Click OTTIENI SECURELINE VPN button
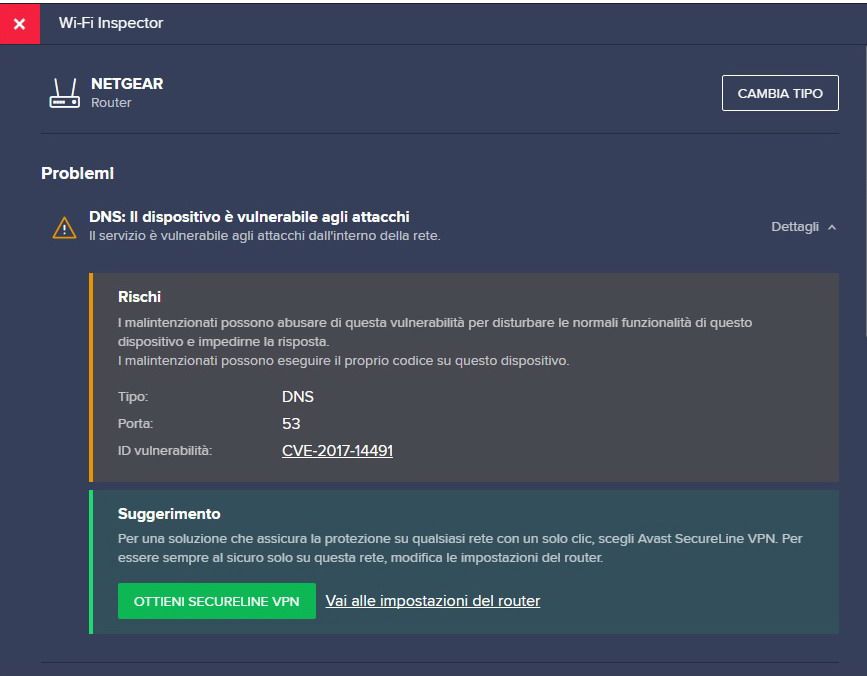Viewport: 867px width, 676px height. click(217, 601)
